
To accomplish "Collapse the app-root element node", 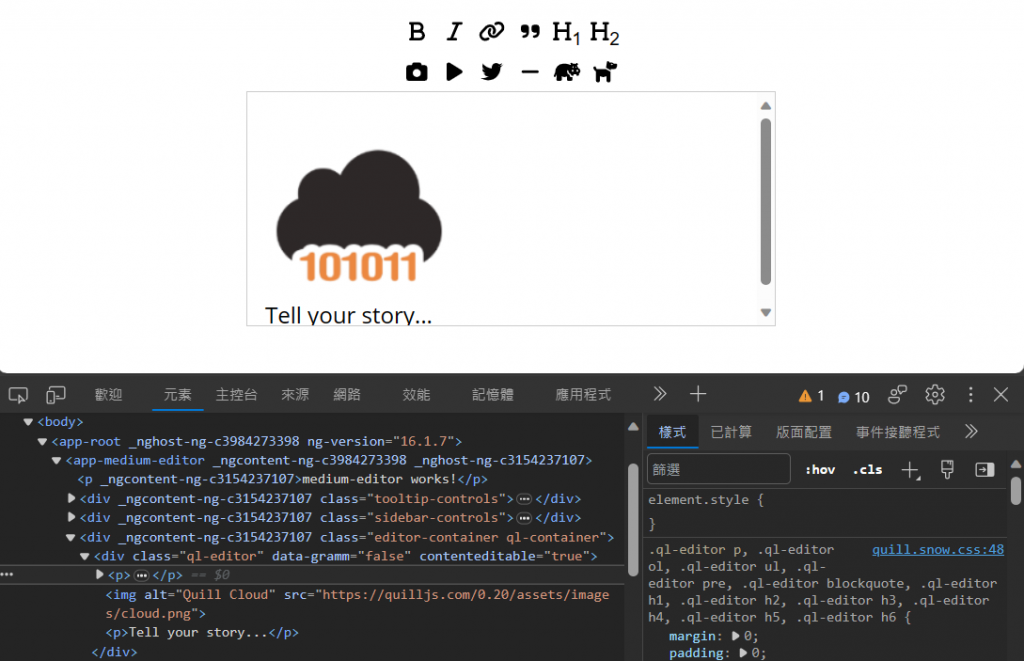I will click(x=42, y=442).
